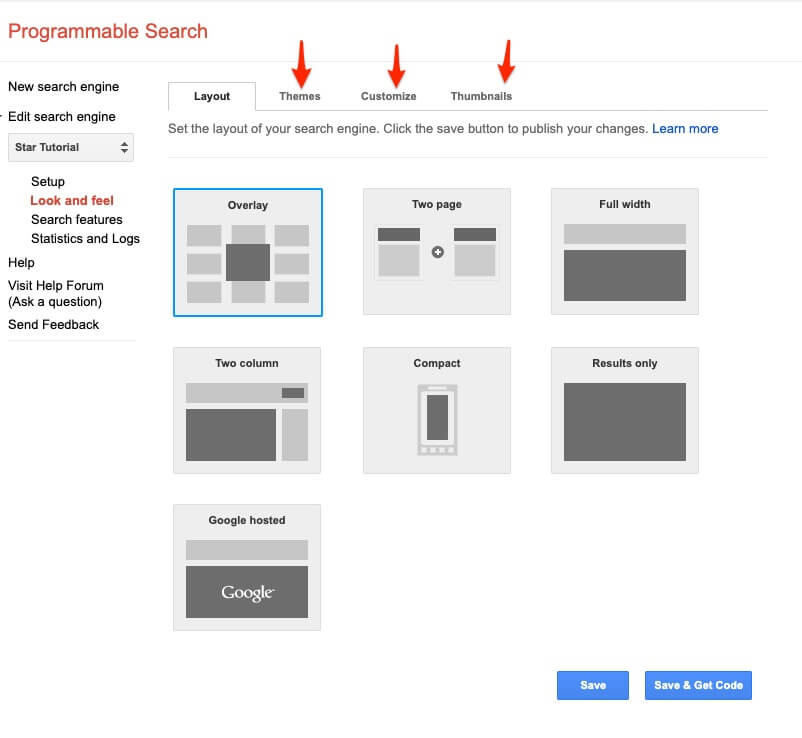Open the Star Tutorial engine dropdown

(71, 147)
